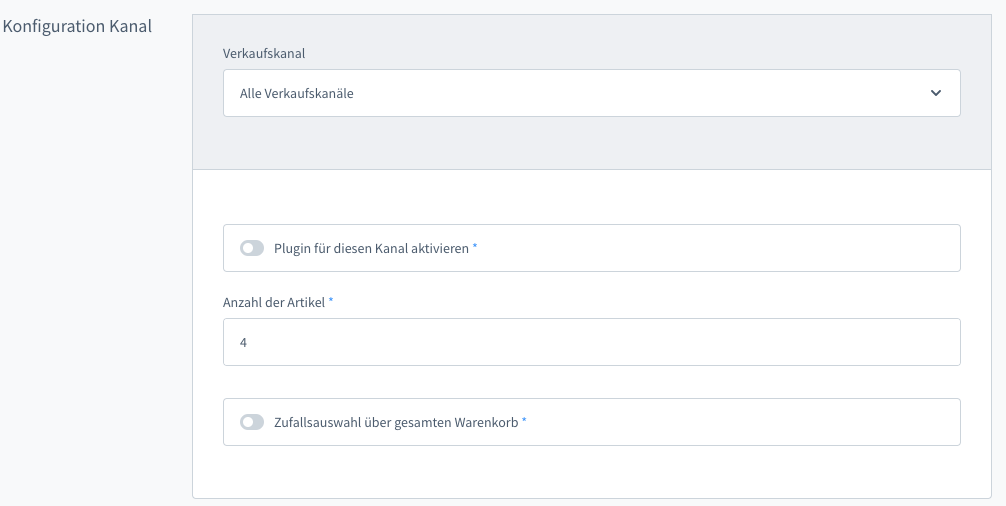This screenshot has height=506, width=1006.
Task: Toggle 'Zufallsauswahl über gesamten Warenkorb' switch
Action: (x=252, y=422)
